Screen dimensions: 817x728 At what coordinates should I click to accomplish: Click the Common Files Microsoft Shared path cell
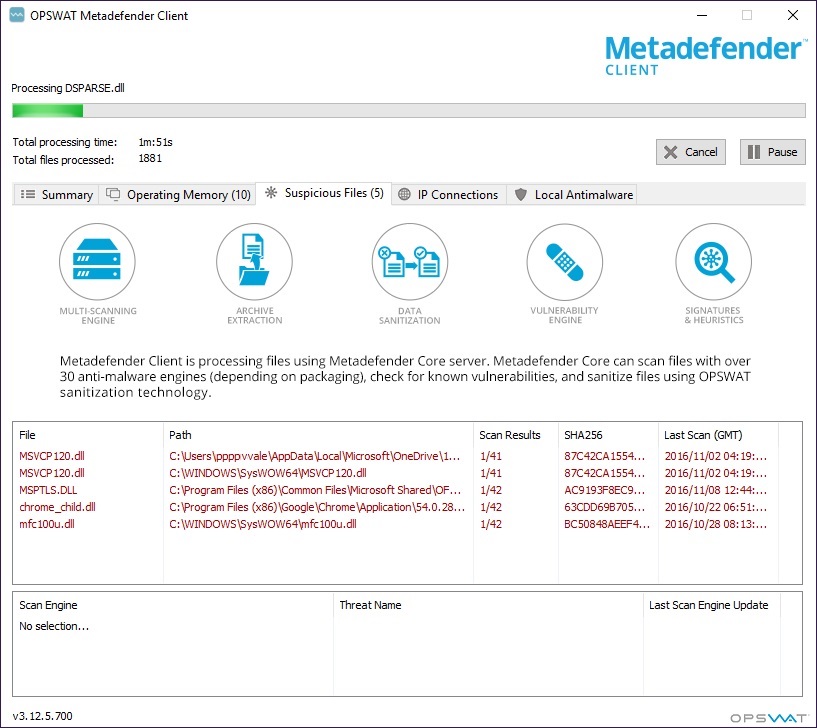(315, 490)
